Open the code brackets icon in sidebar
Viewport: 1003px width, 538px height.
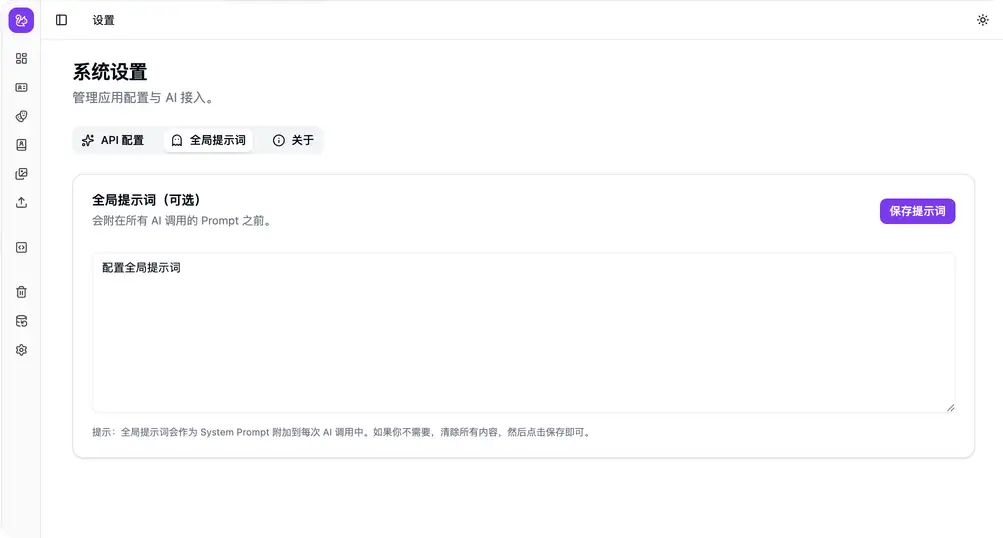21,248
